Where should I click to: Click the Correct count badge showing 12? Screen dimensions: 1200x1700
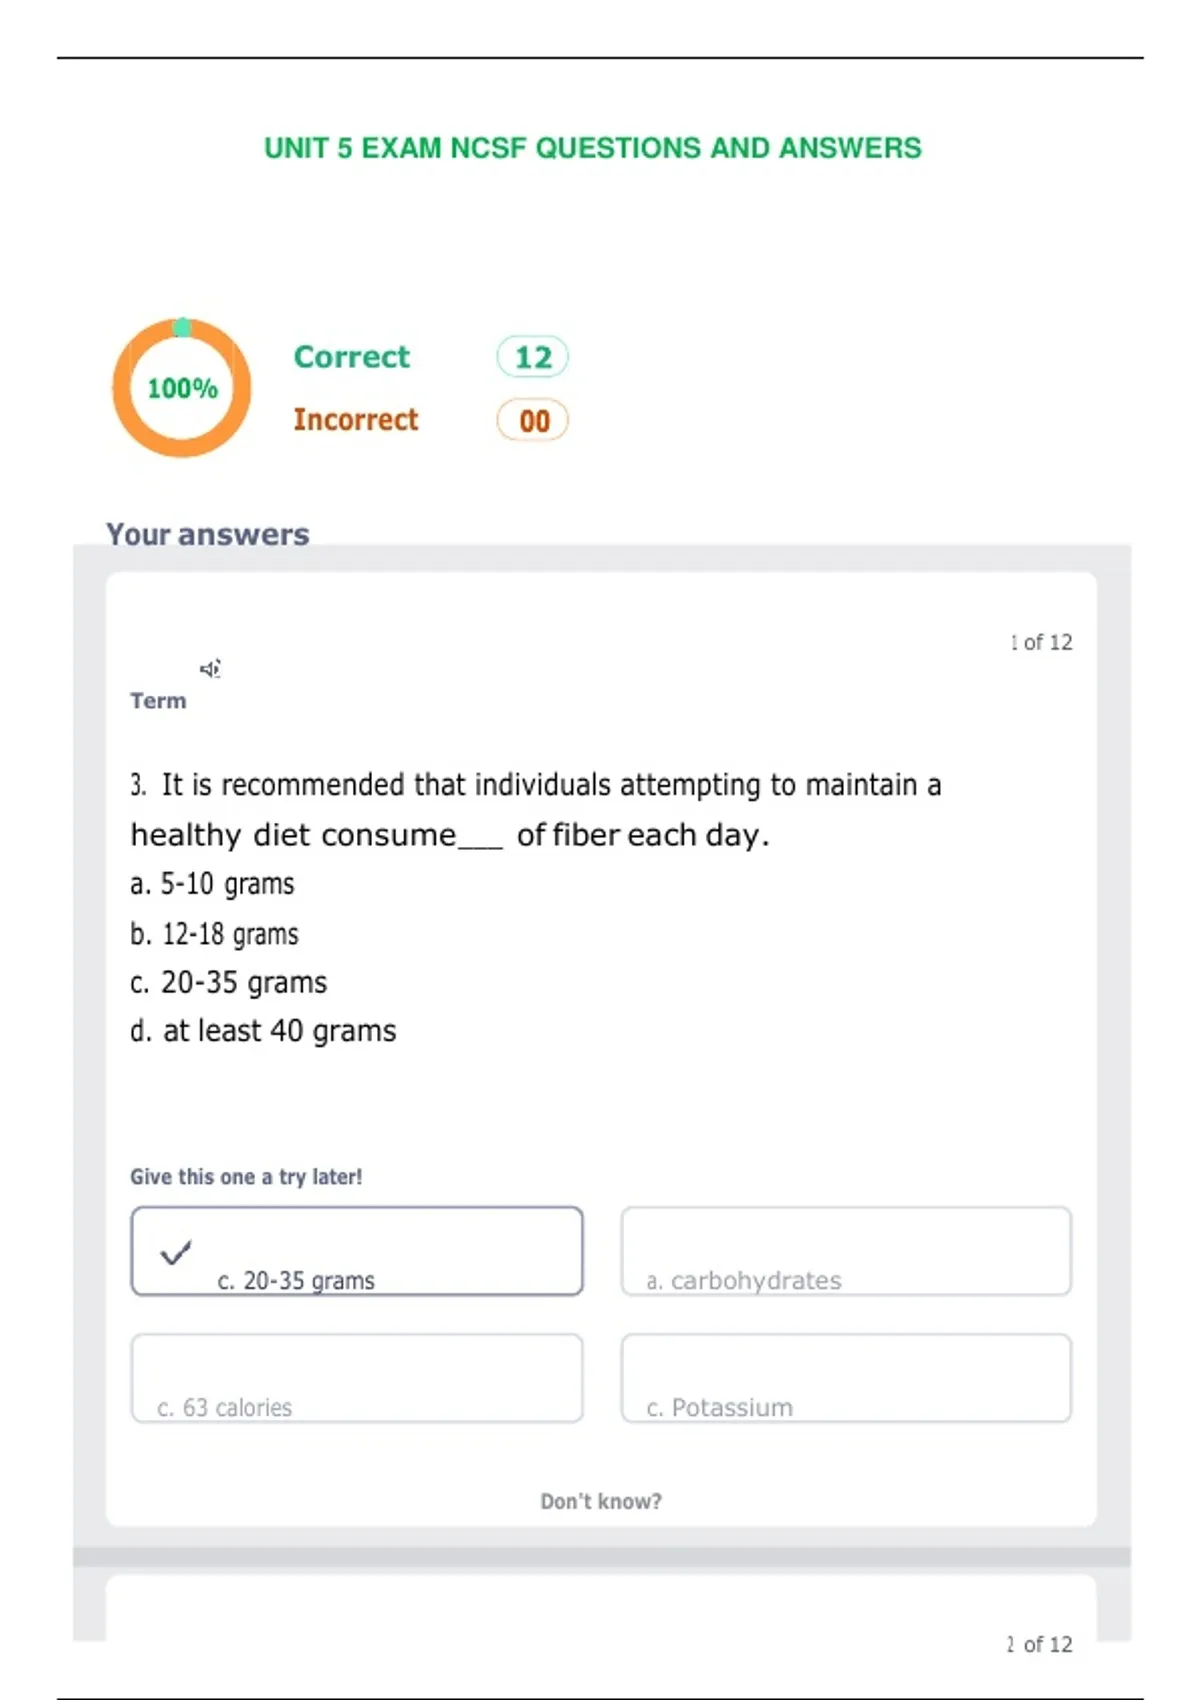point(533,357)
